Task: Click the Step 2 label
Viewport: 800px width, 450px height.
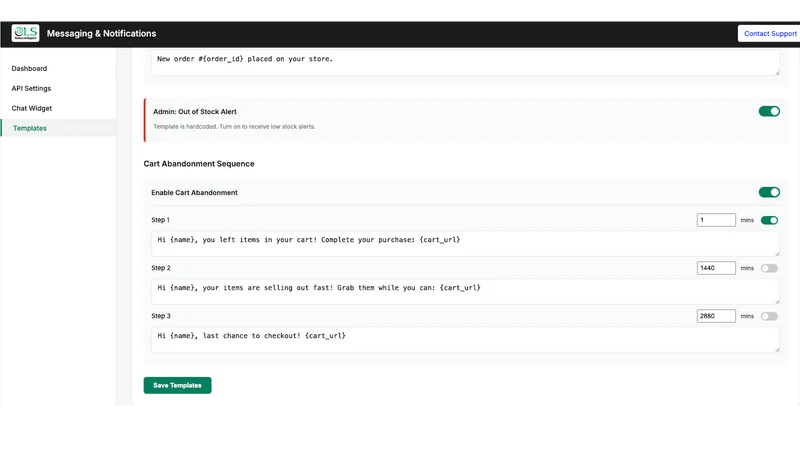Action: pyautogui.click(x=161, y=268)
